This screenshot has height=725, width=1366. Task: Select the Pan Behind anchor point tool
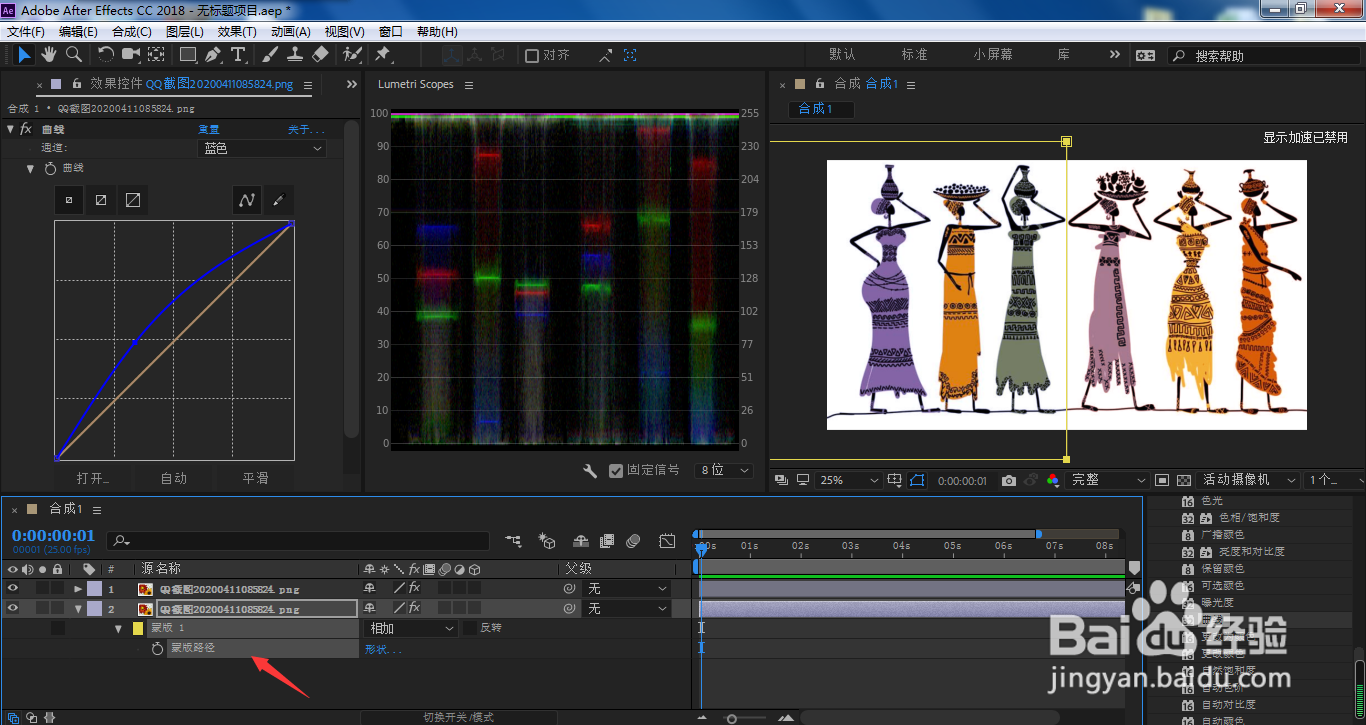point(157,54)
